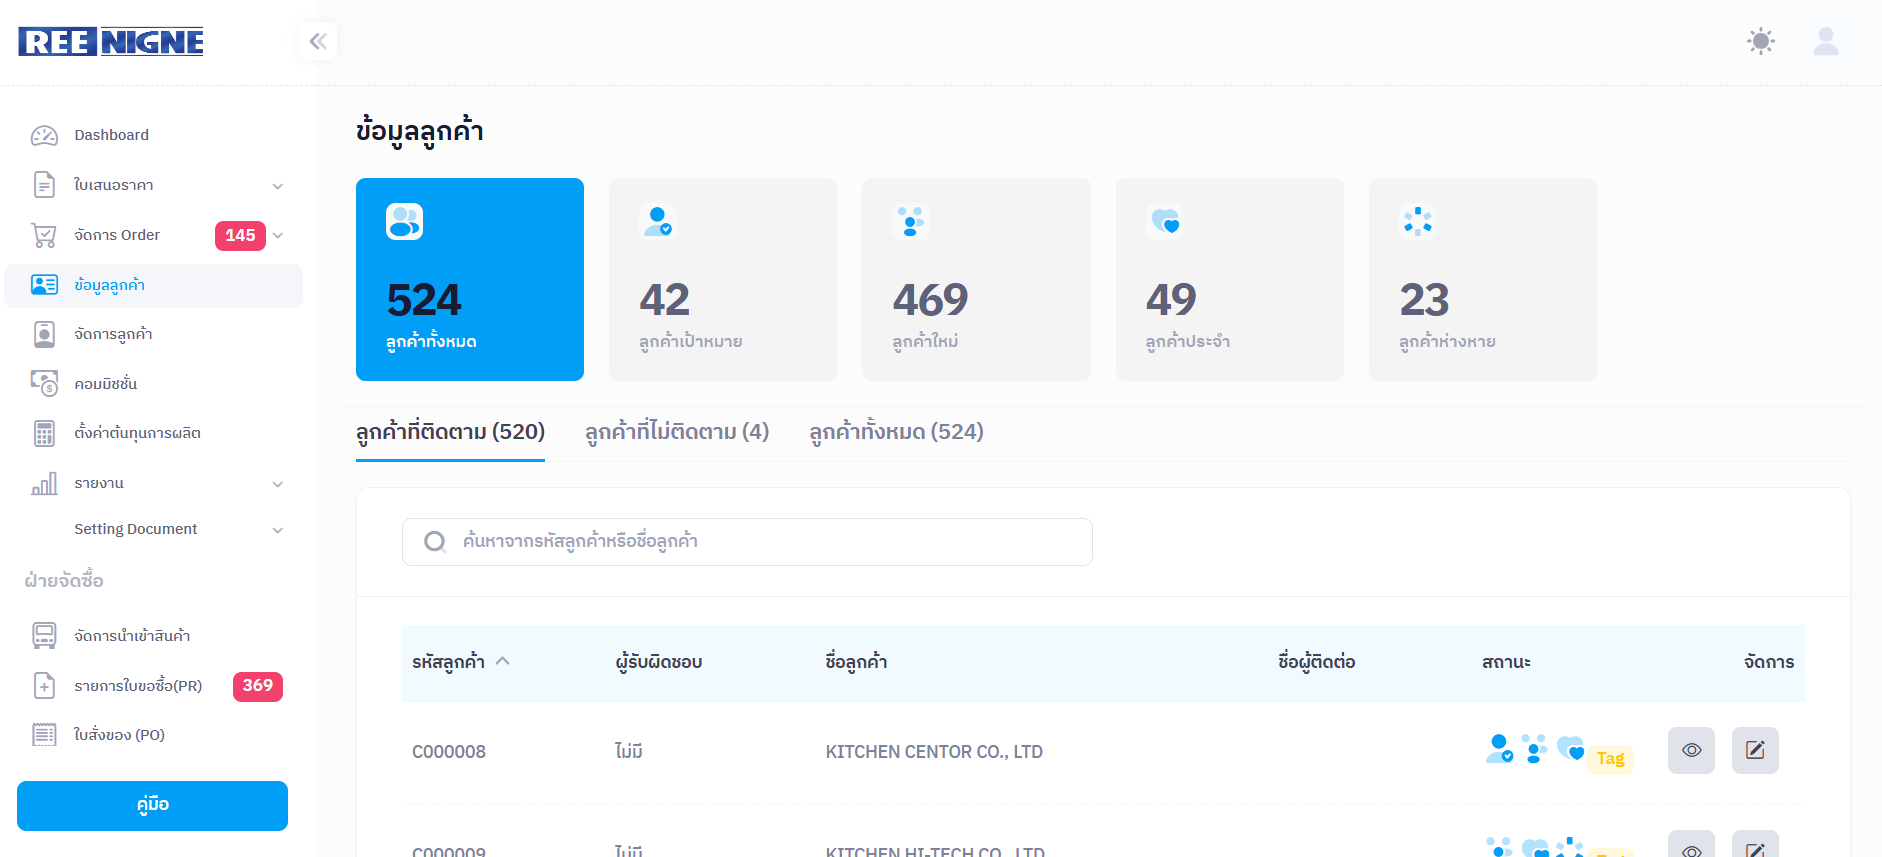Expand Setting Document submenu chevron
Viewport: 1882px width, 857px height.
click(278, 530)
